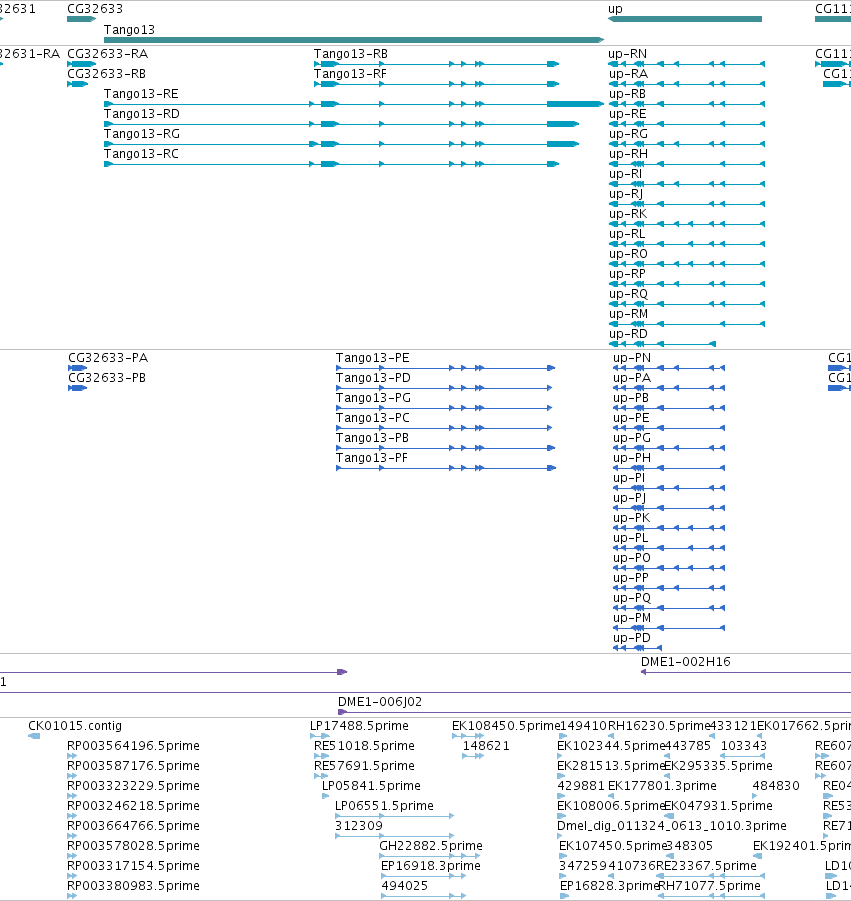Select the Tango13-PD coding sequence
The height and width of the screenshot is (901, 851).
(373, 378)
